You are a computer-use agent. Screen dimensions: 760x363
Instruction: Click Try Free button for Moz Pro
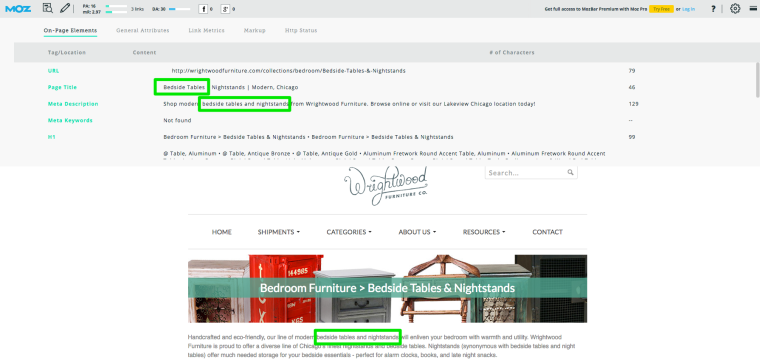click(661, 9)
